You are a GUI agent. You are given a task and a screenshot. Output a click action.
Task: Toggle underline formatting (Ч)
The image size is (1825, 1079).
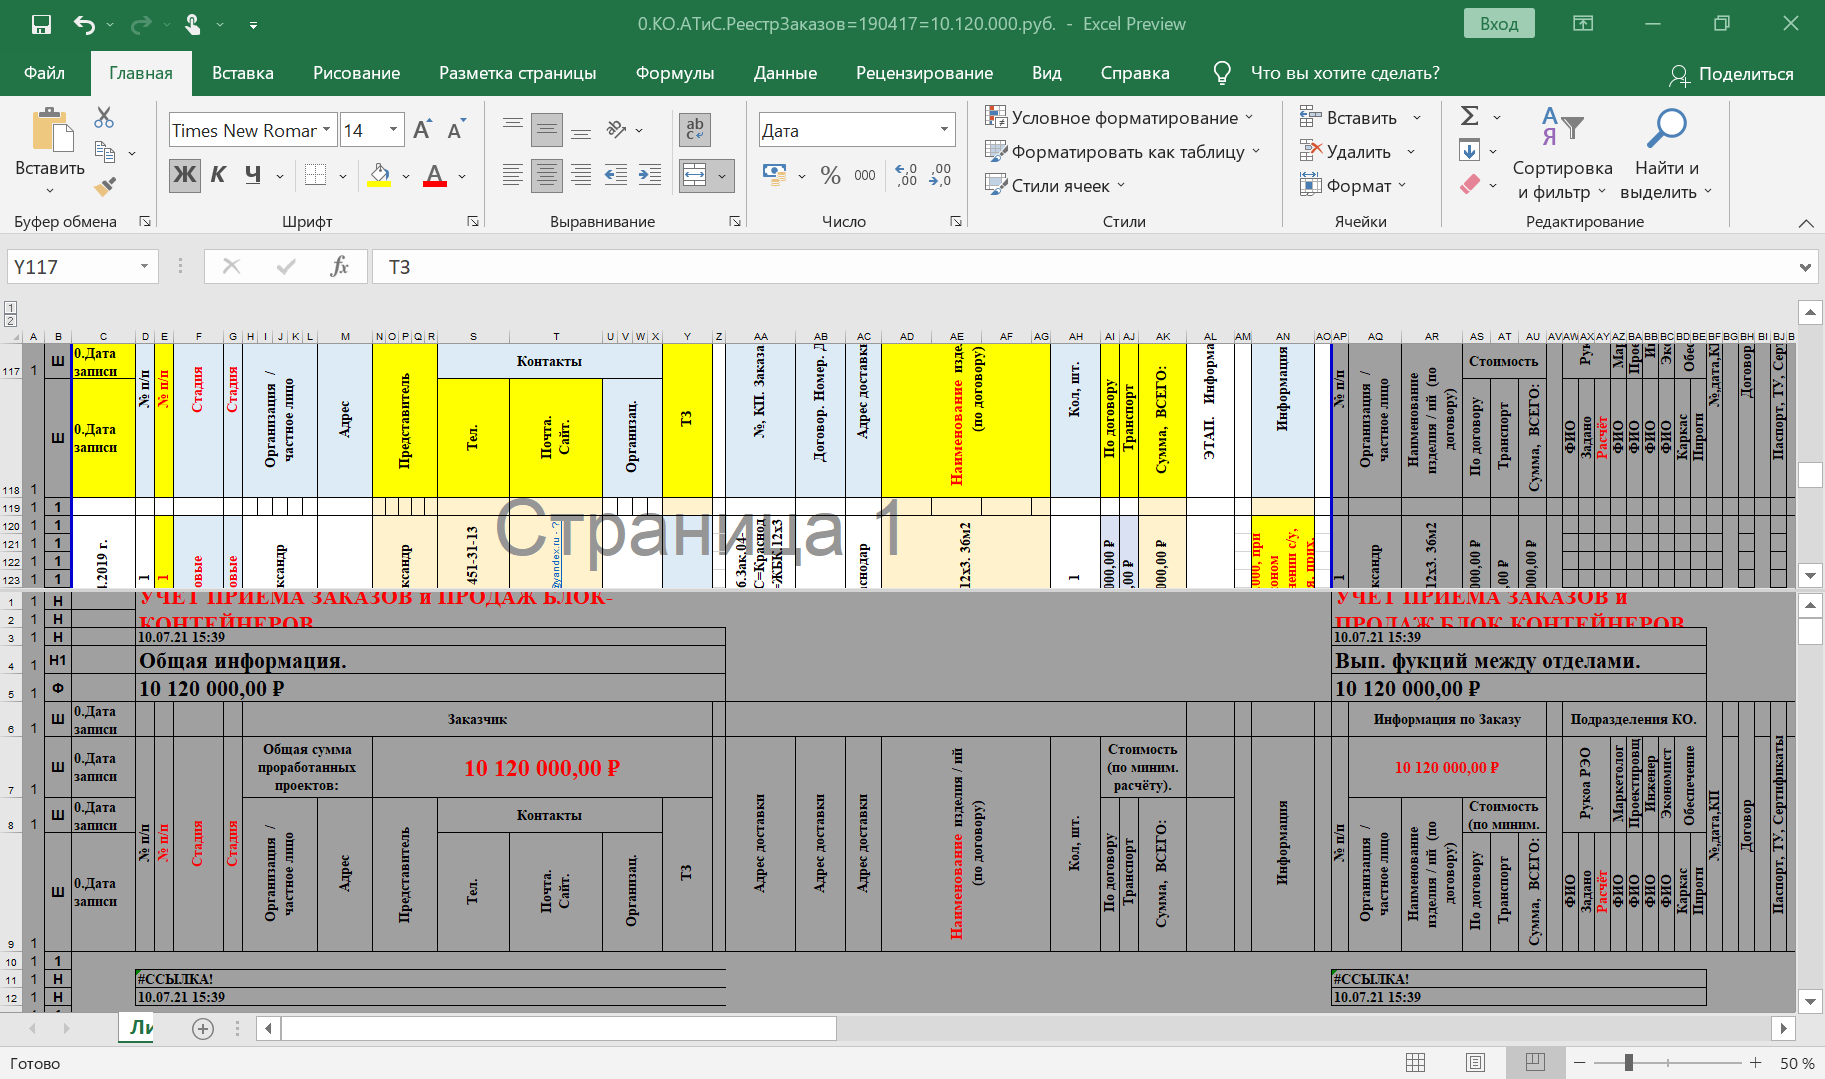click(x=253, y=175)
